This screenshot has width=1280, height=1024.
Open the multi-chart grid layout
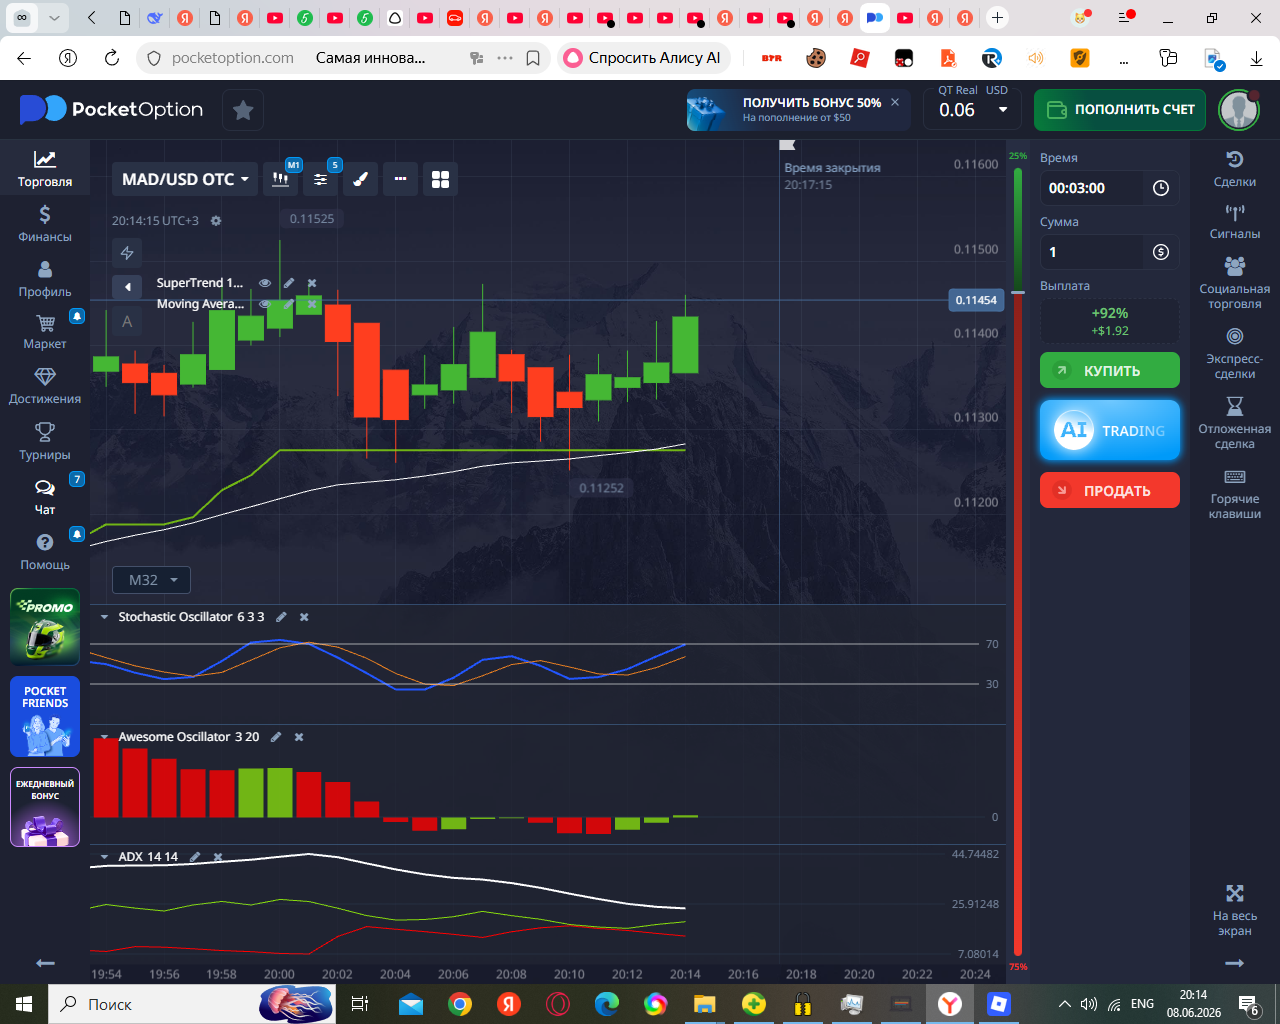pos(440,179)
